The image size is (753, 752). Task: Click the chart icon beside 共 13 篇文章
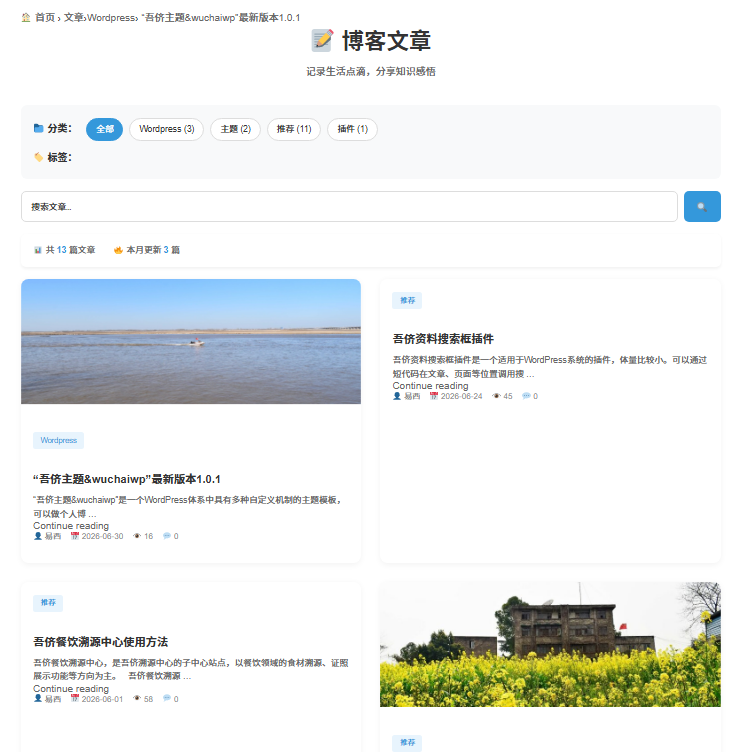pyautogui.click(x=38, y=250)
